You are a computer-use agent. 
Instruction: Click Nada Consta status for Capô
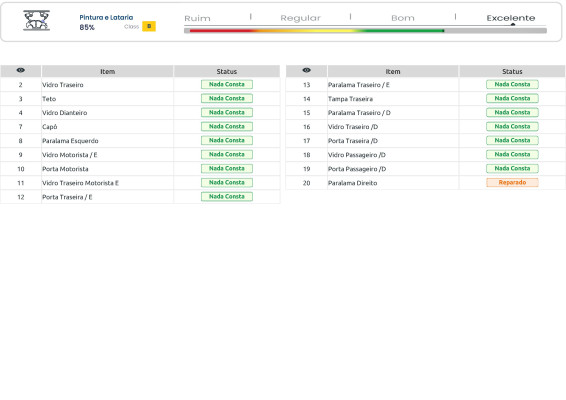227,127
